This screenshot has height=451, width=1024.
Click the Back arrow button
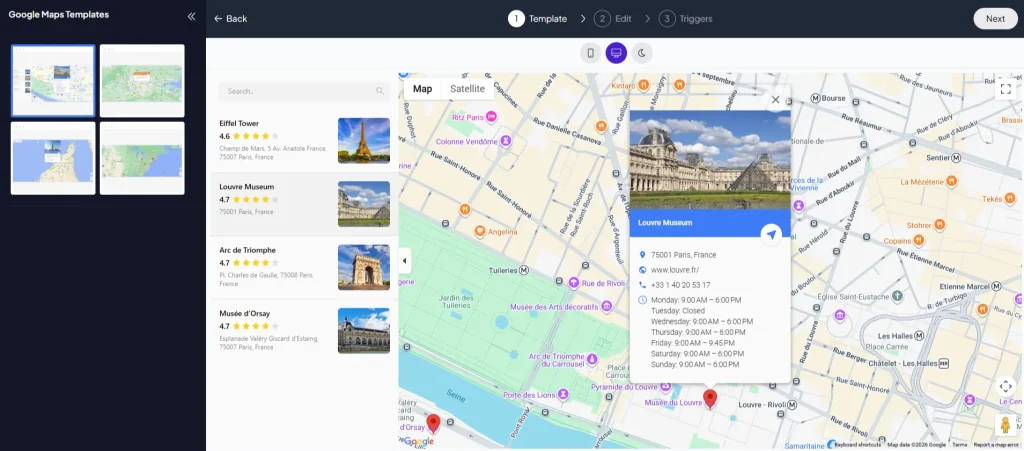230,19
